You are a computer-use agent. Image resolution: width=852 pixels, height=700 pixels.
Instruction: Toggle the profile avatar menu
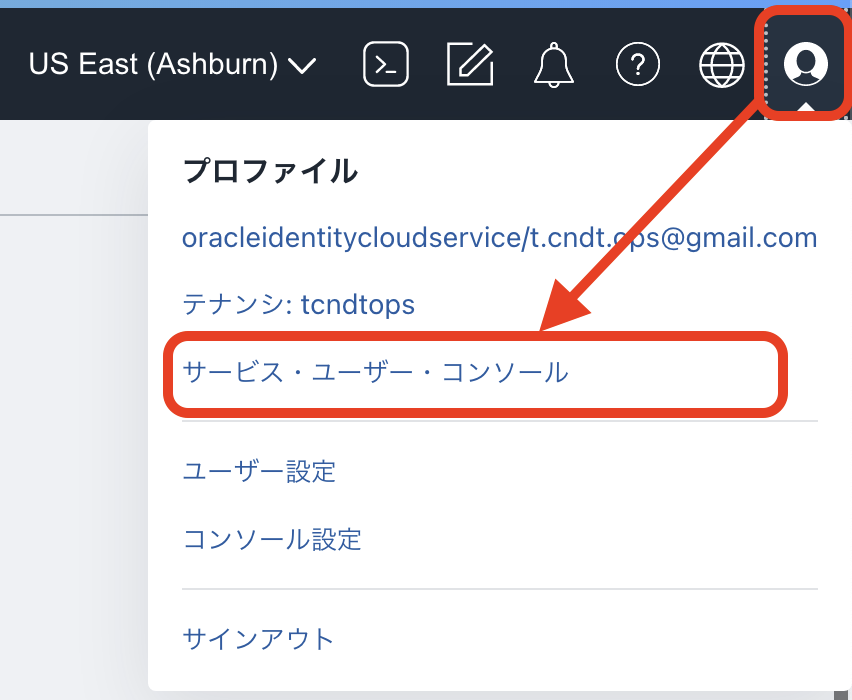pos(805,64)
